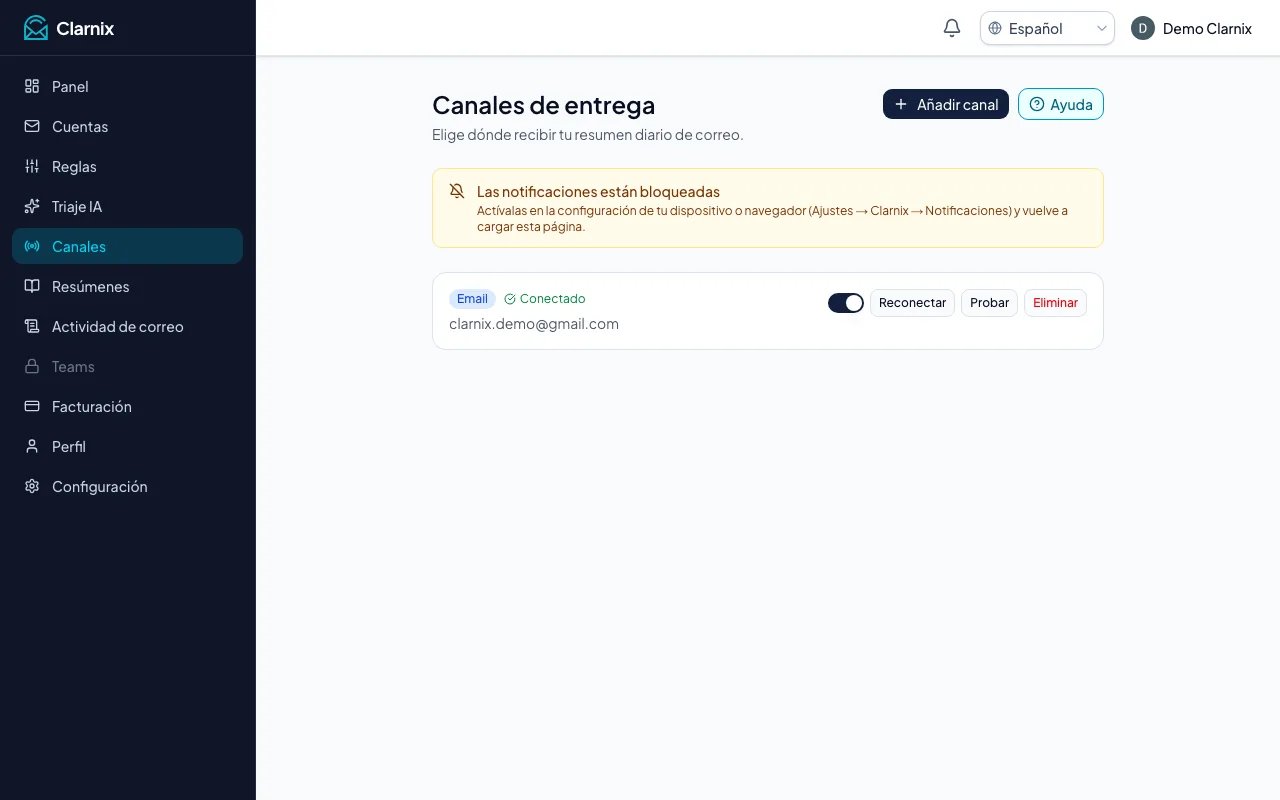Image resolution: width=1280 pixels, height=800 pixels.
Task: Click the Facturación card icon
Action: (x=32, y=406)
